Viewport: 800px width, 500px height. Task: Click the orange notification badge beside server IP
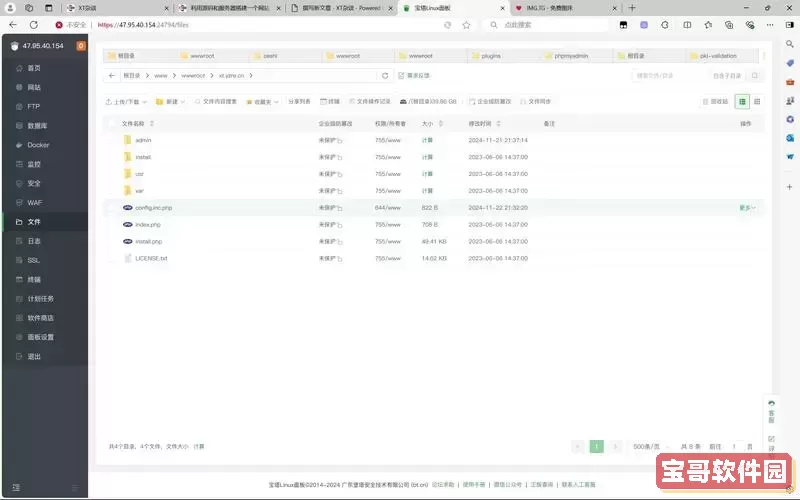tap(81, 46)
